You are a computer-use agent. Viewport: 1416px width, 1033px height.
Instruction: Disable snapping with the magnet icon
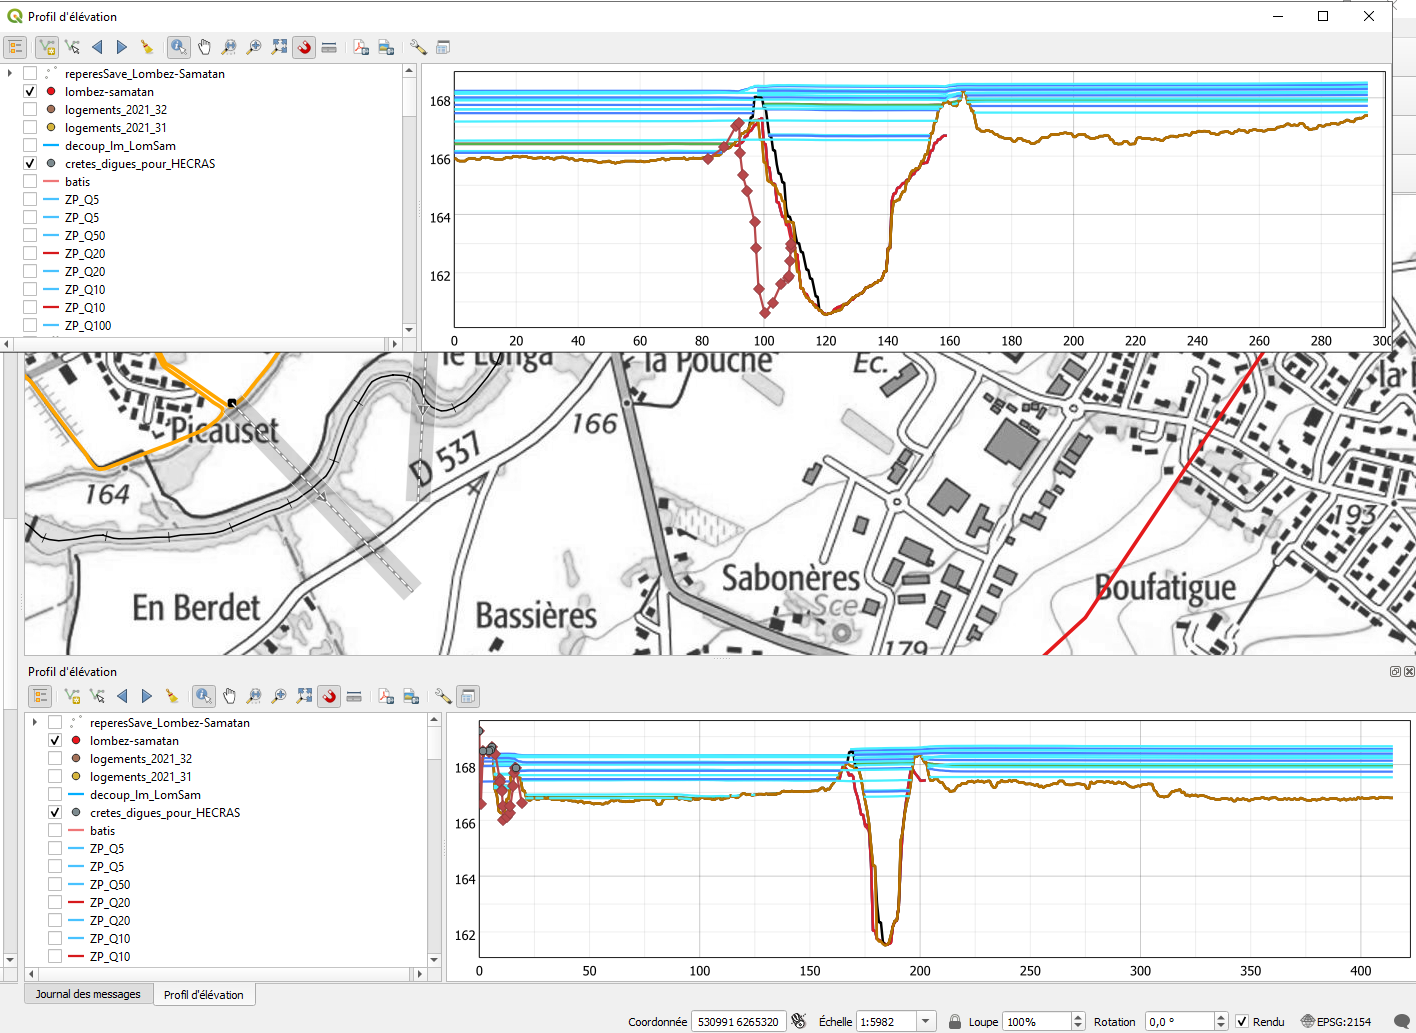click(304, 46)
